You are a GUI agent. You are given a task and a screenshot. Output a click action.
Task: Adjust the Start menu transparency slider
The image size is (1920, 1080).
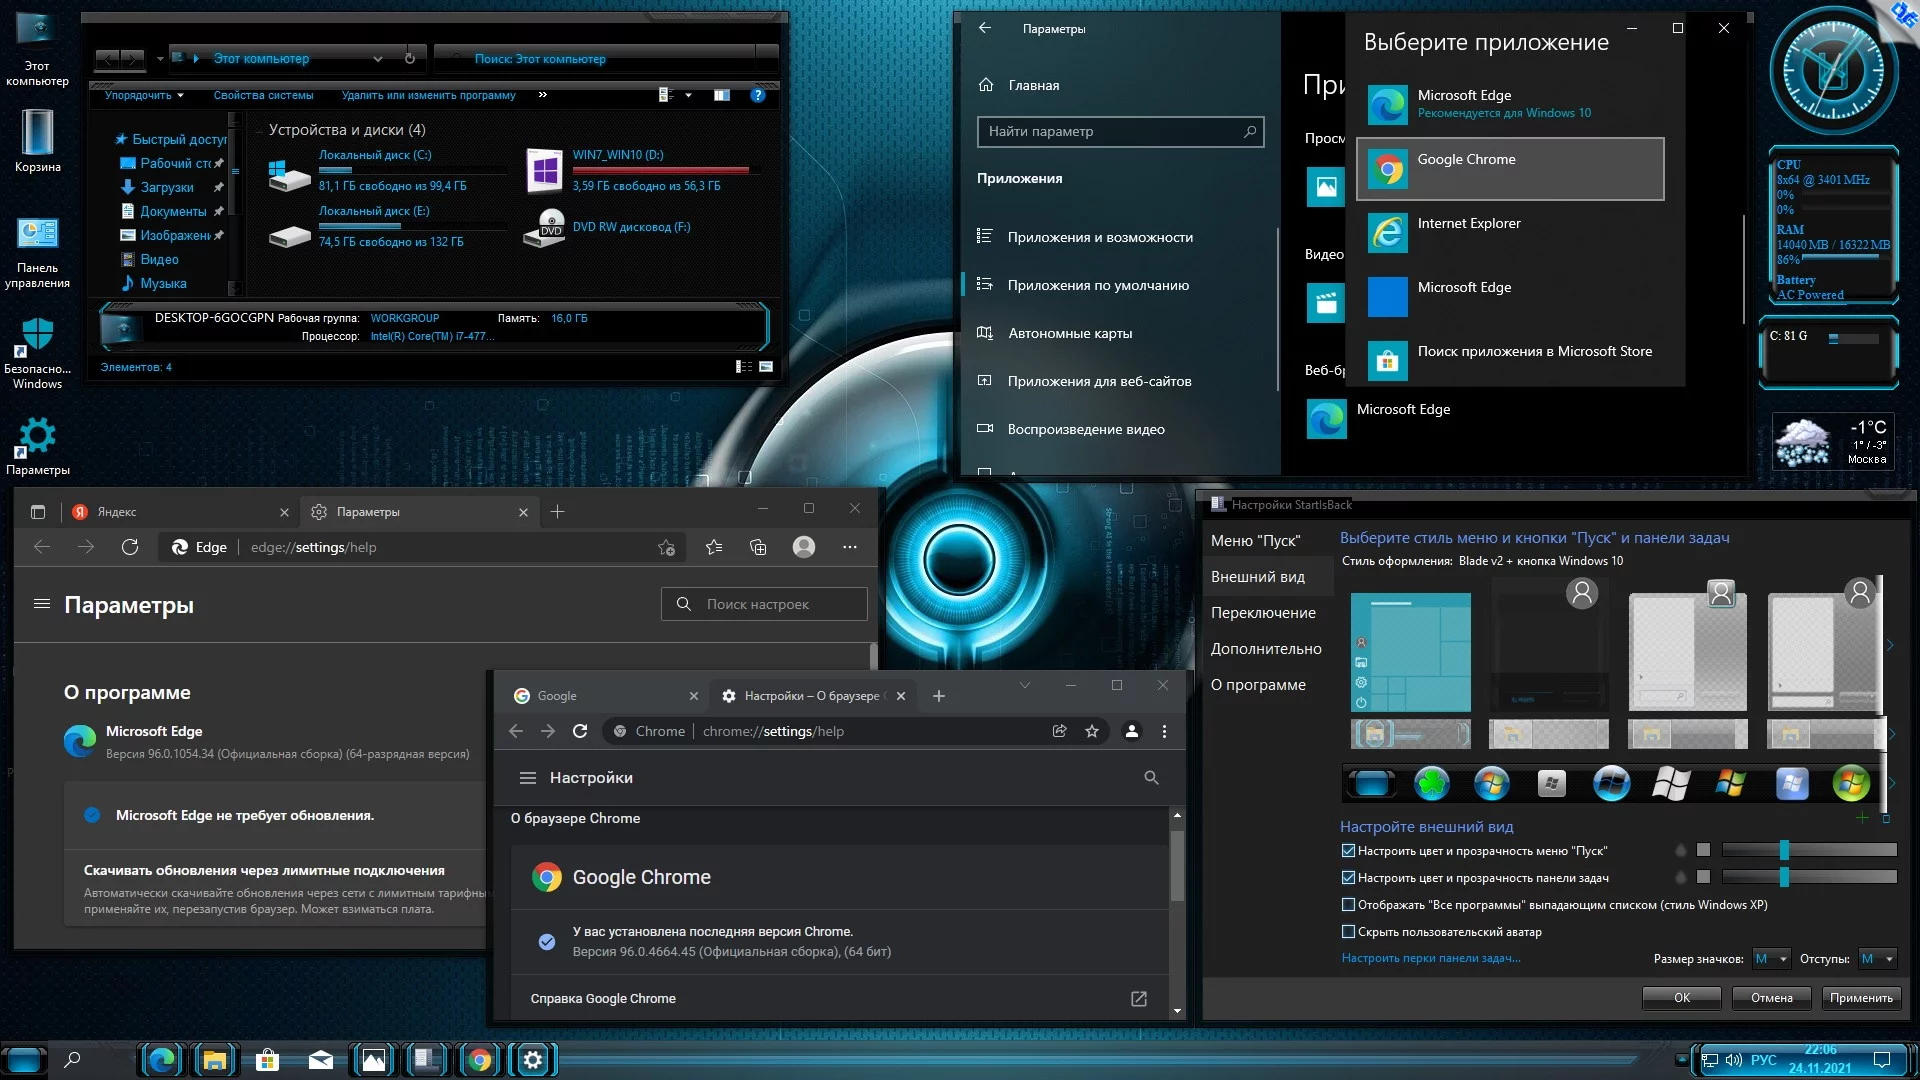point(1784,850)
